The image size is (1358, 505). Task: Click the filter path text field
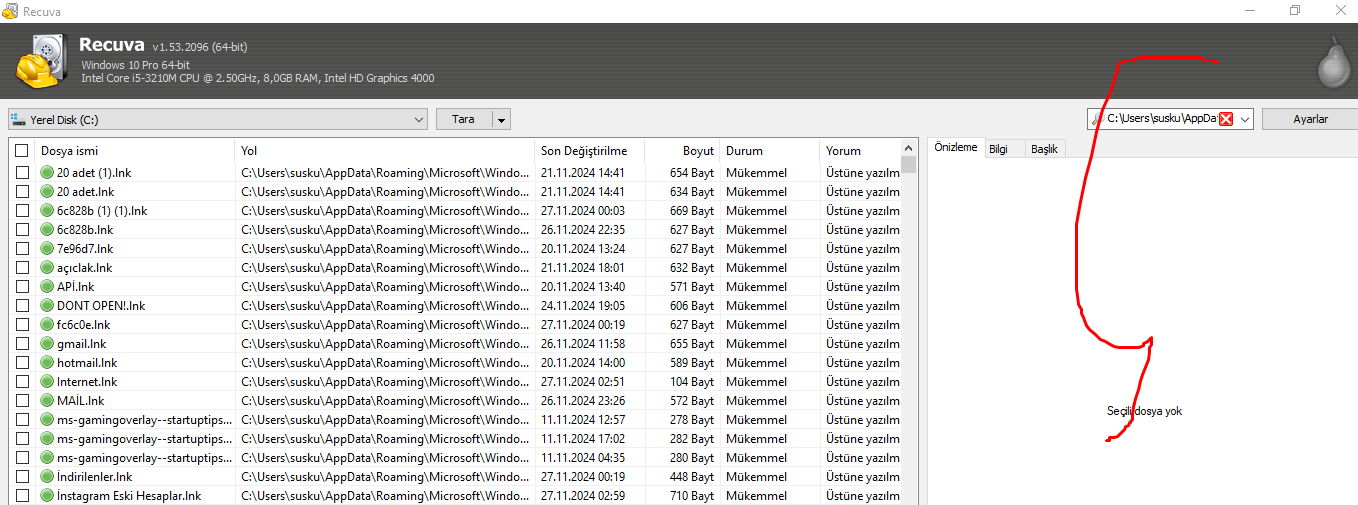[1160, 119]
